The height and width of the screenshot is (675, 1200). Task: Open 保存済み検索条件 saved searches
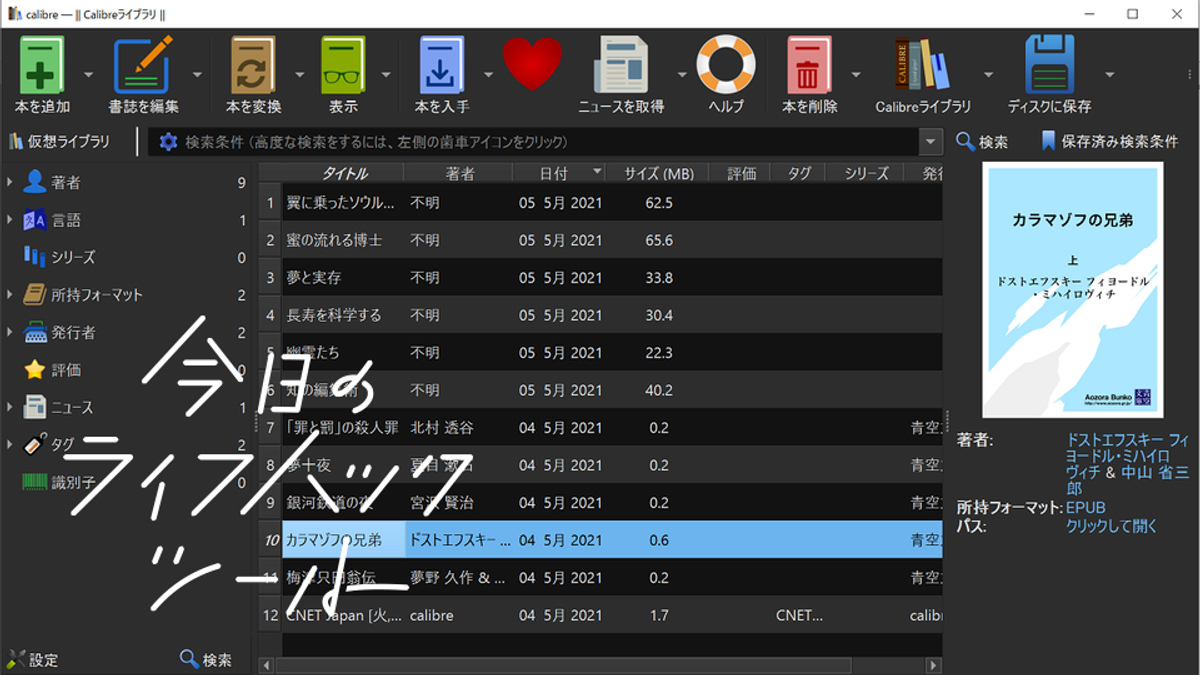(x=1110, y=142)
